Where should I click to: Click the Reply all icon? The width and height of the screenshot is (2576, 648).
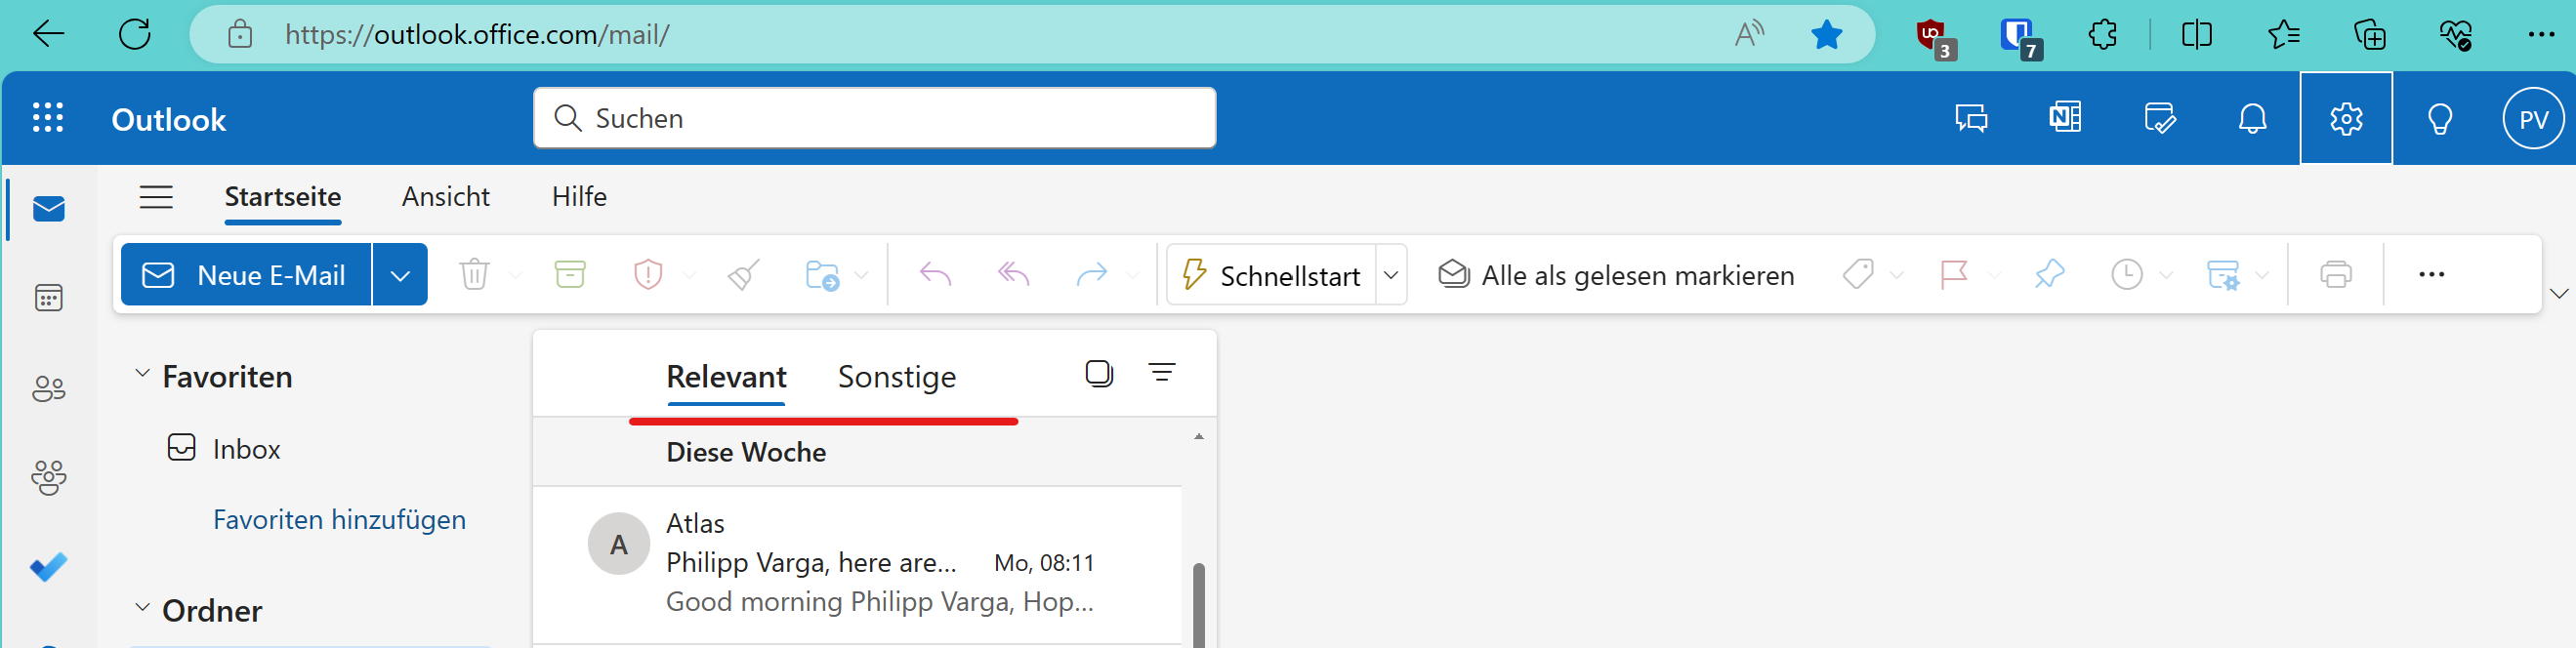(x=1013, y=274)
